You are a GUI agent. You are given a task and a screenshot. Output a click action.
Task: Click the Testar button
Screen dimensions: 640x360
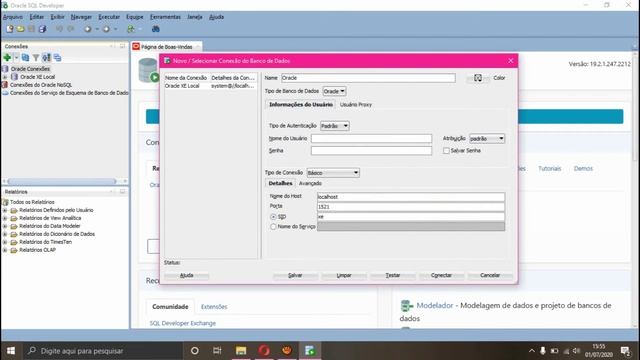393,276
